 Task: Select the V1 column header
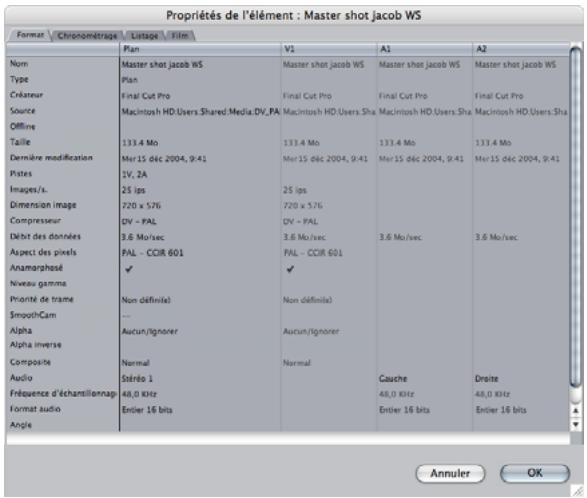329,49
